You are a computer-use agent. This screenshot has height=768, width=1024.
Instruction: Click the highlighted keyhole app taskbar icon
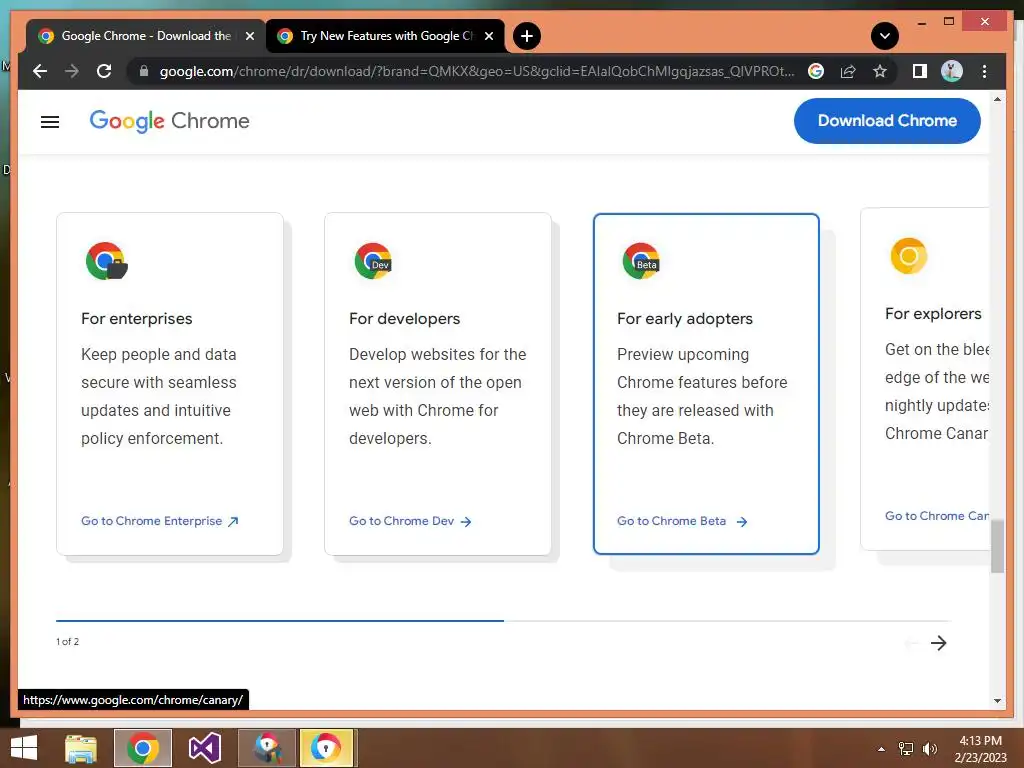coord(325,748)
